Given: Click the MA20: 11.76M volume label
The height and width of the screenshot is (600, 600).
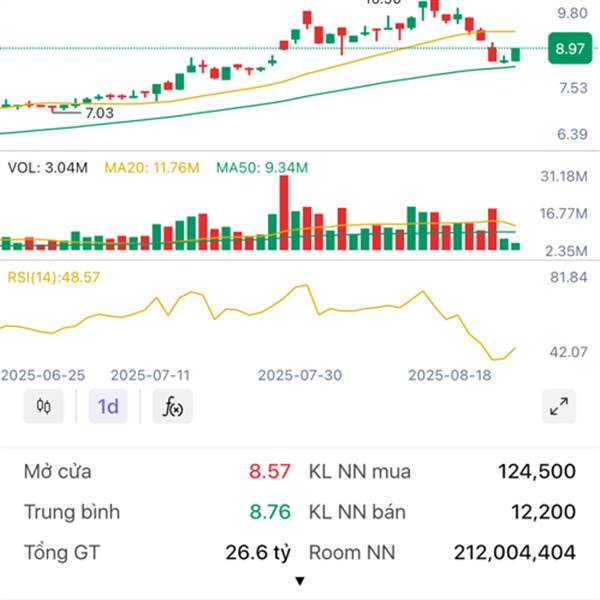Looking at the screenshot, I should (x=152, y=168).
